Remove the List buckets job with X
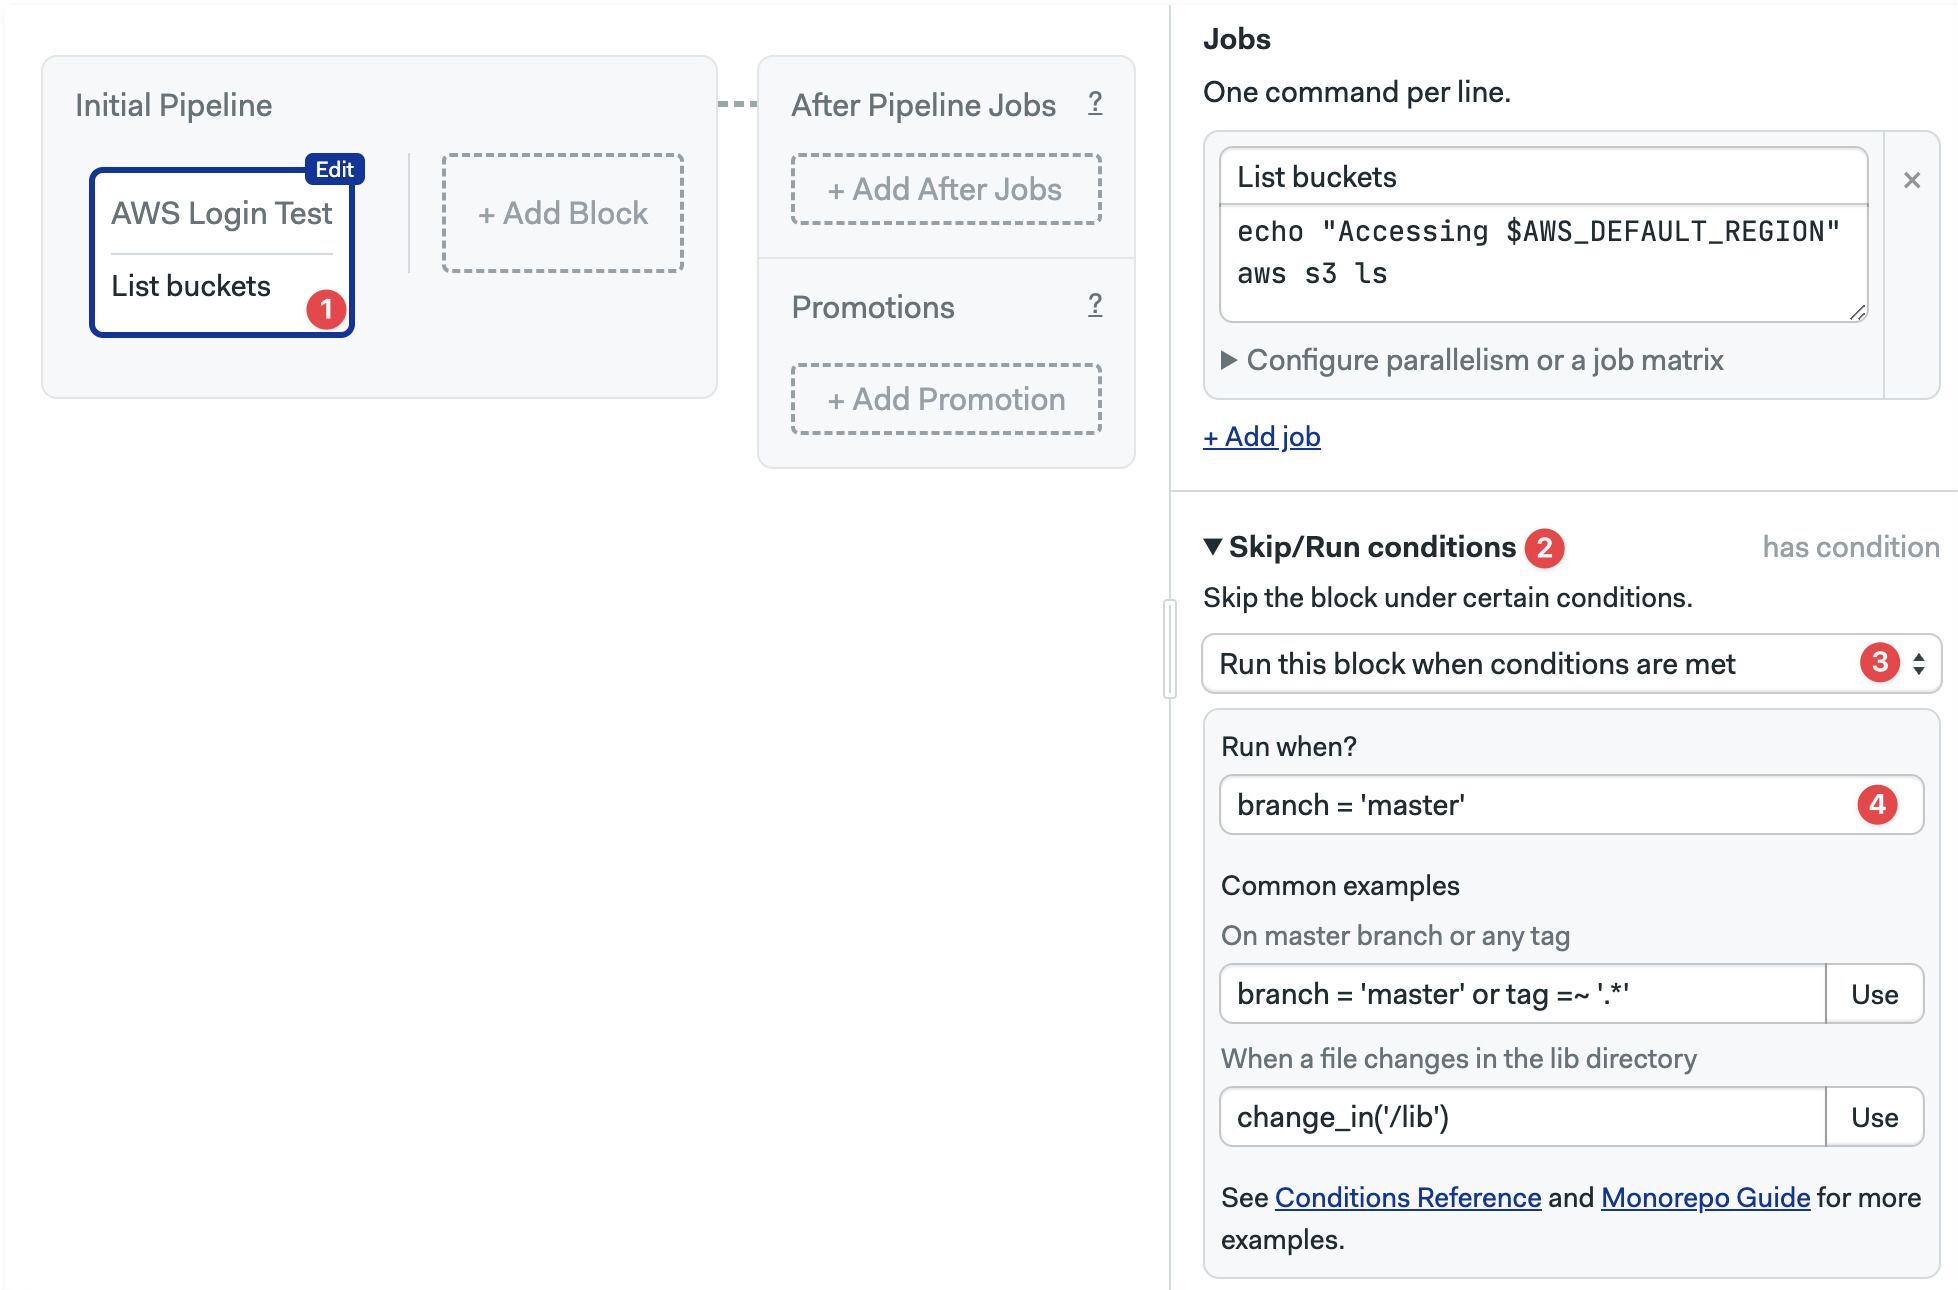The image size is (1958, 1290). click(1911, 180)
